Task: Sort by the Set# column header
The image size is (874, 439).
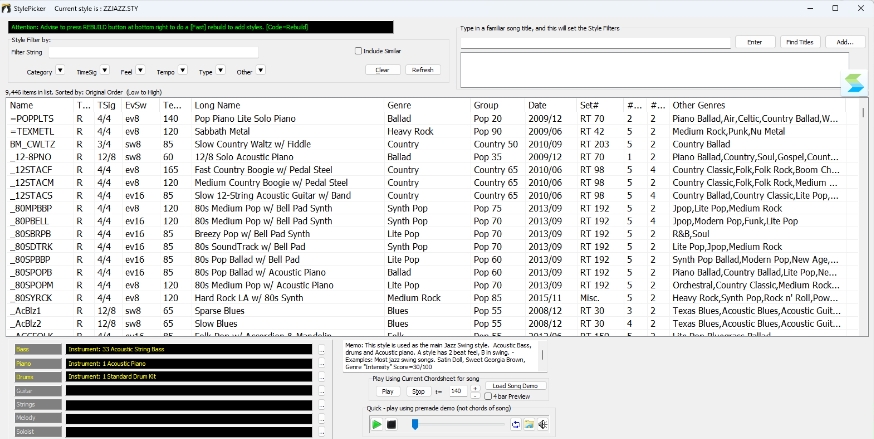Action: pos(600,105)
